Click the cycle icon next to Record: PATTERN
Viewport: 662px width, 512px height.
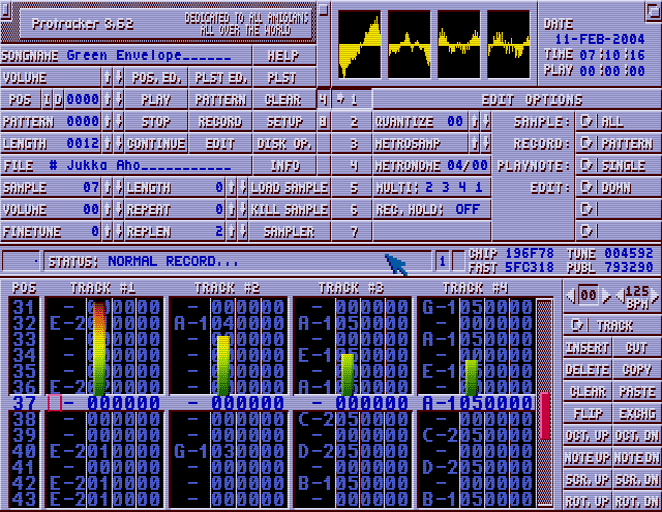(586, 144)
